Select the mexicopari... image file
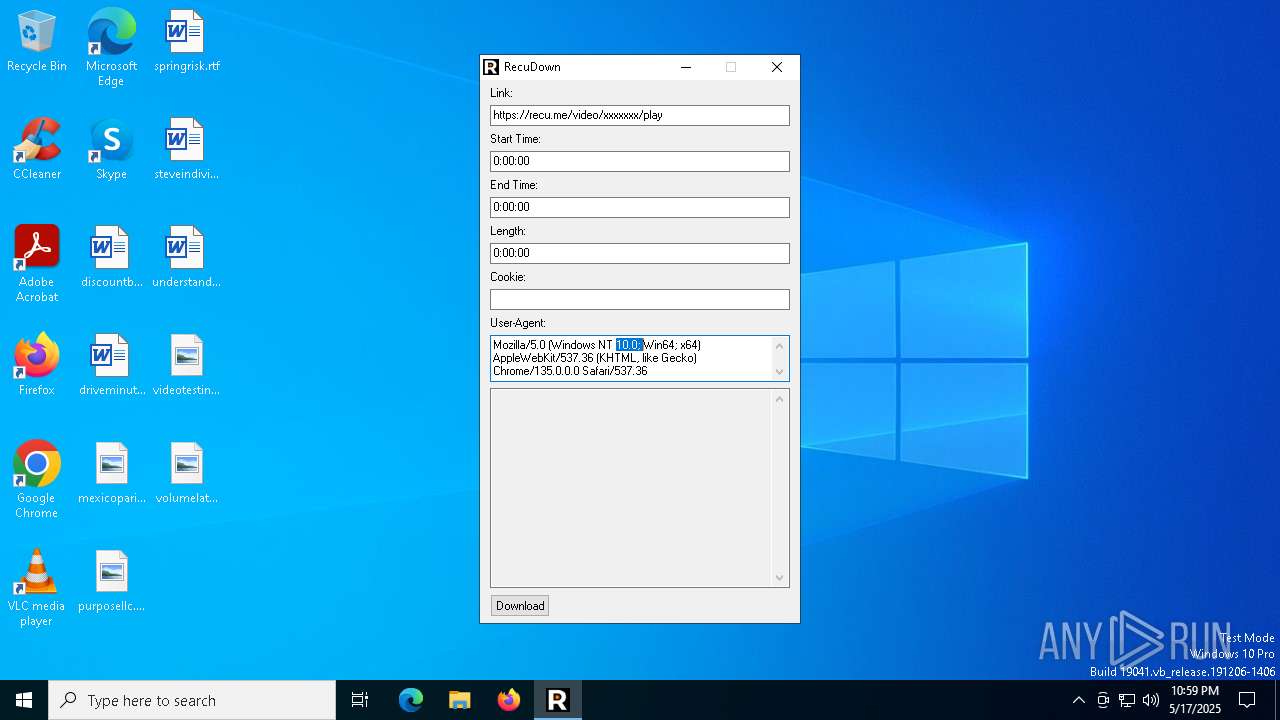The height and width of the screenshot is (720, 1280). pyautogui.click(x=111, y=474)
